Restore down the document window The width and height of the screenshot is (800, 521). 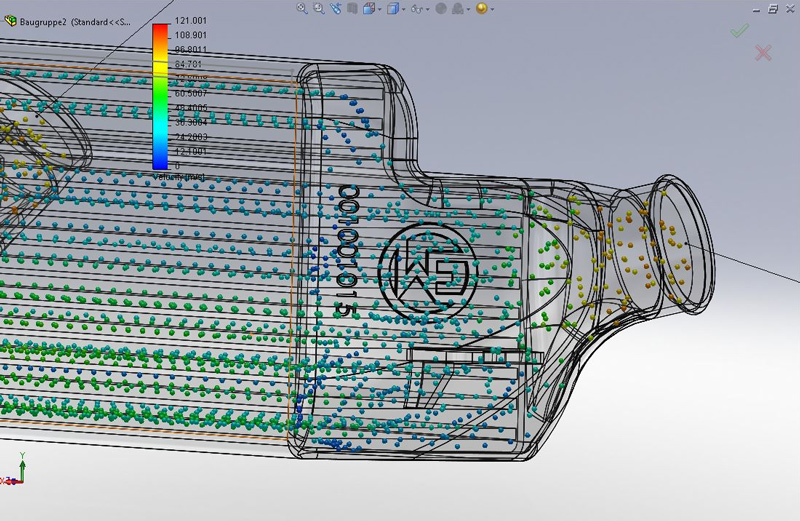(x=773, y=8)
